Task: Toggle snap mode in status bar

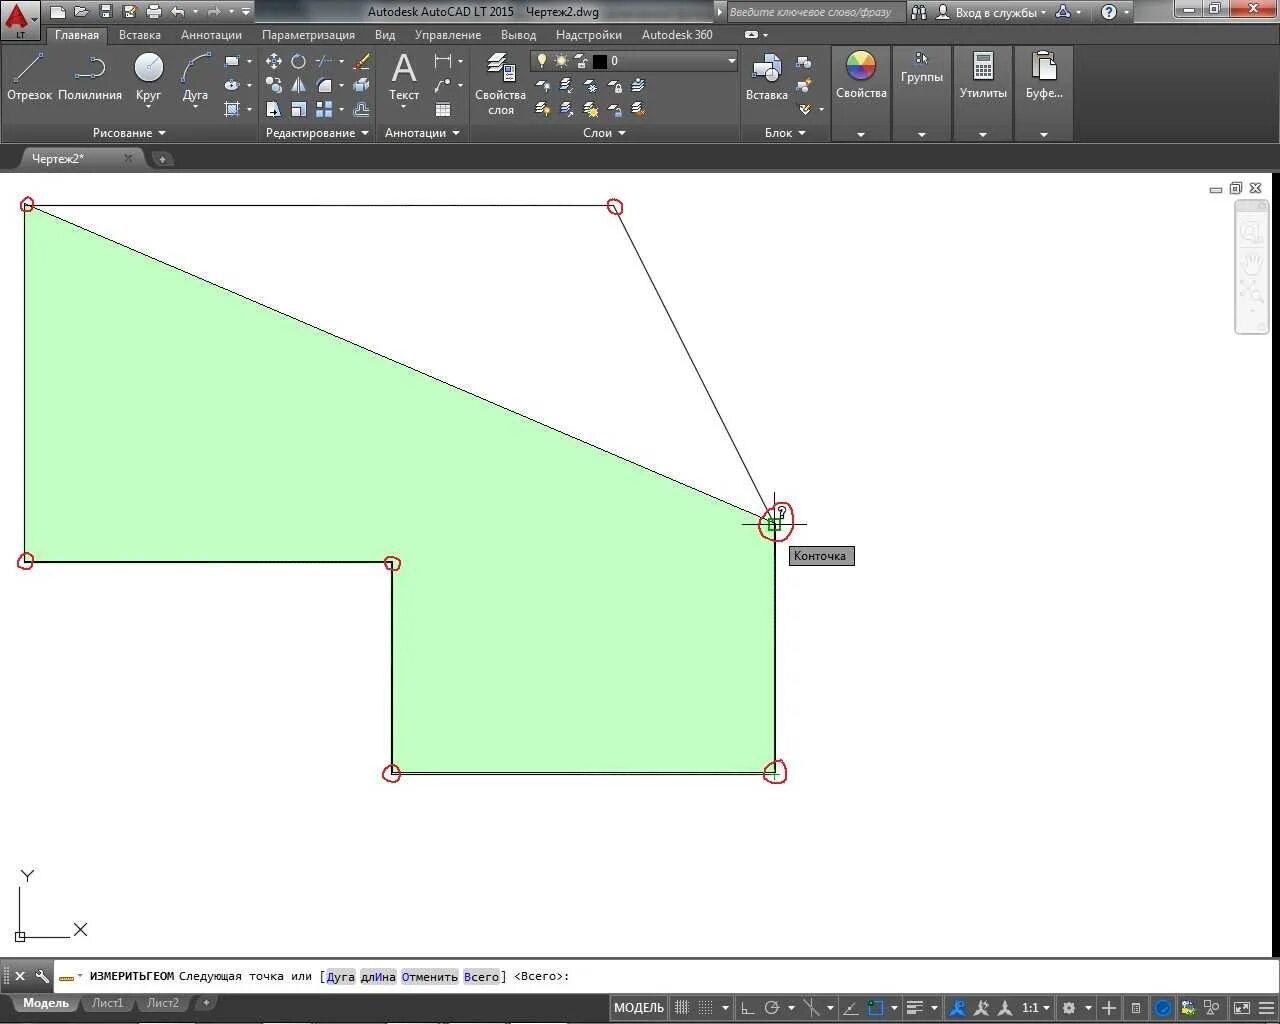Action: (x=706, y=1008)
